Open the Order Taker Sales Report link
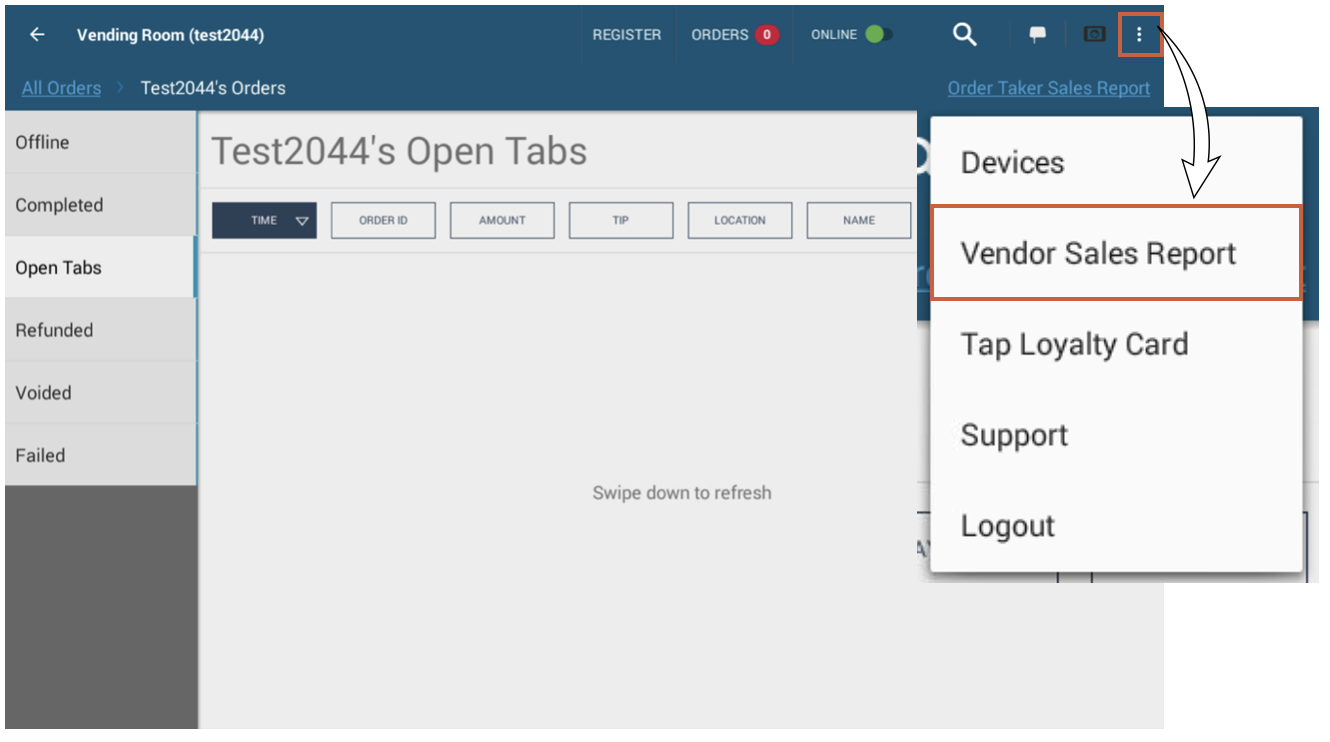Viewport: 1330px width, 742px height. [1049, 88]
